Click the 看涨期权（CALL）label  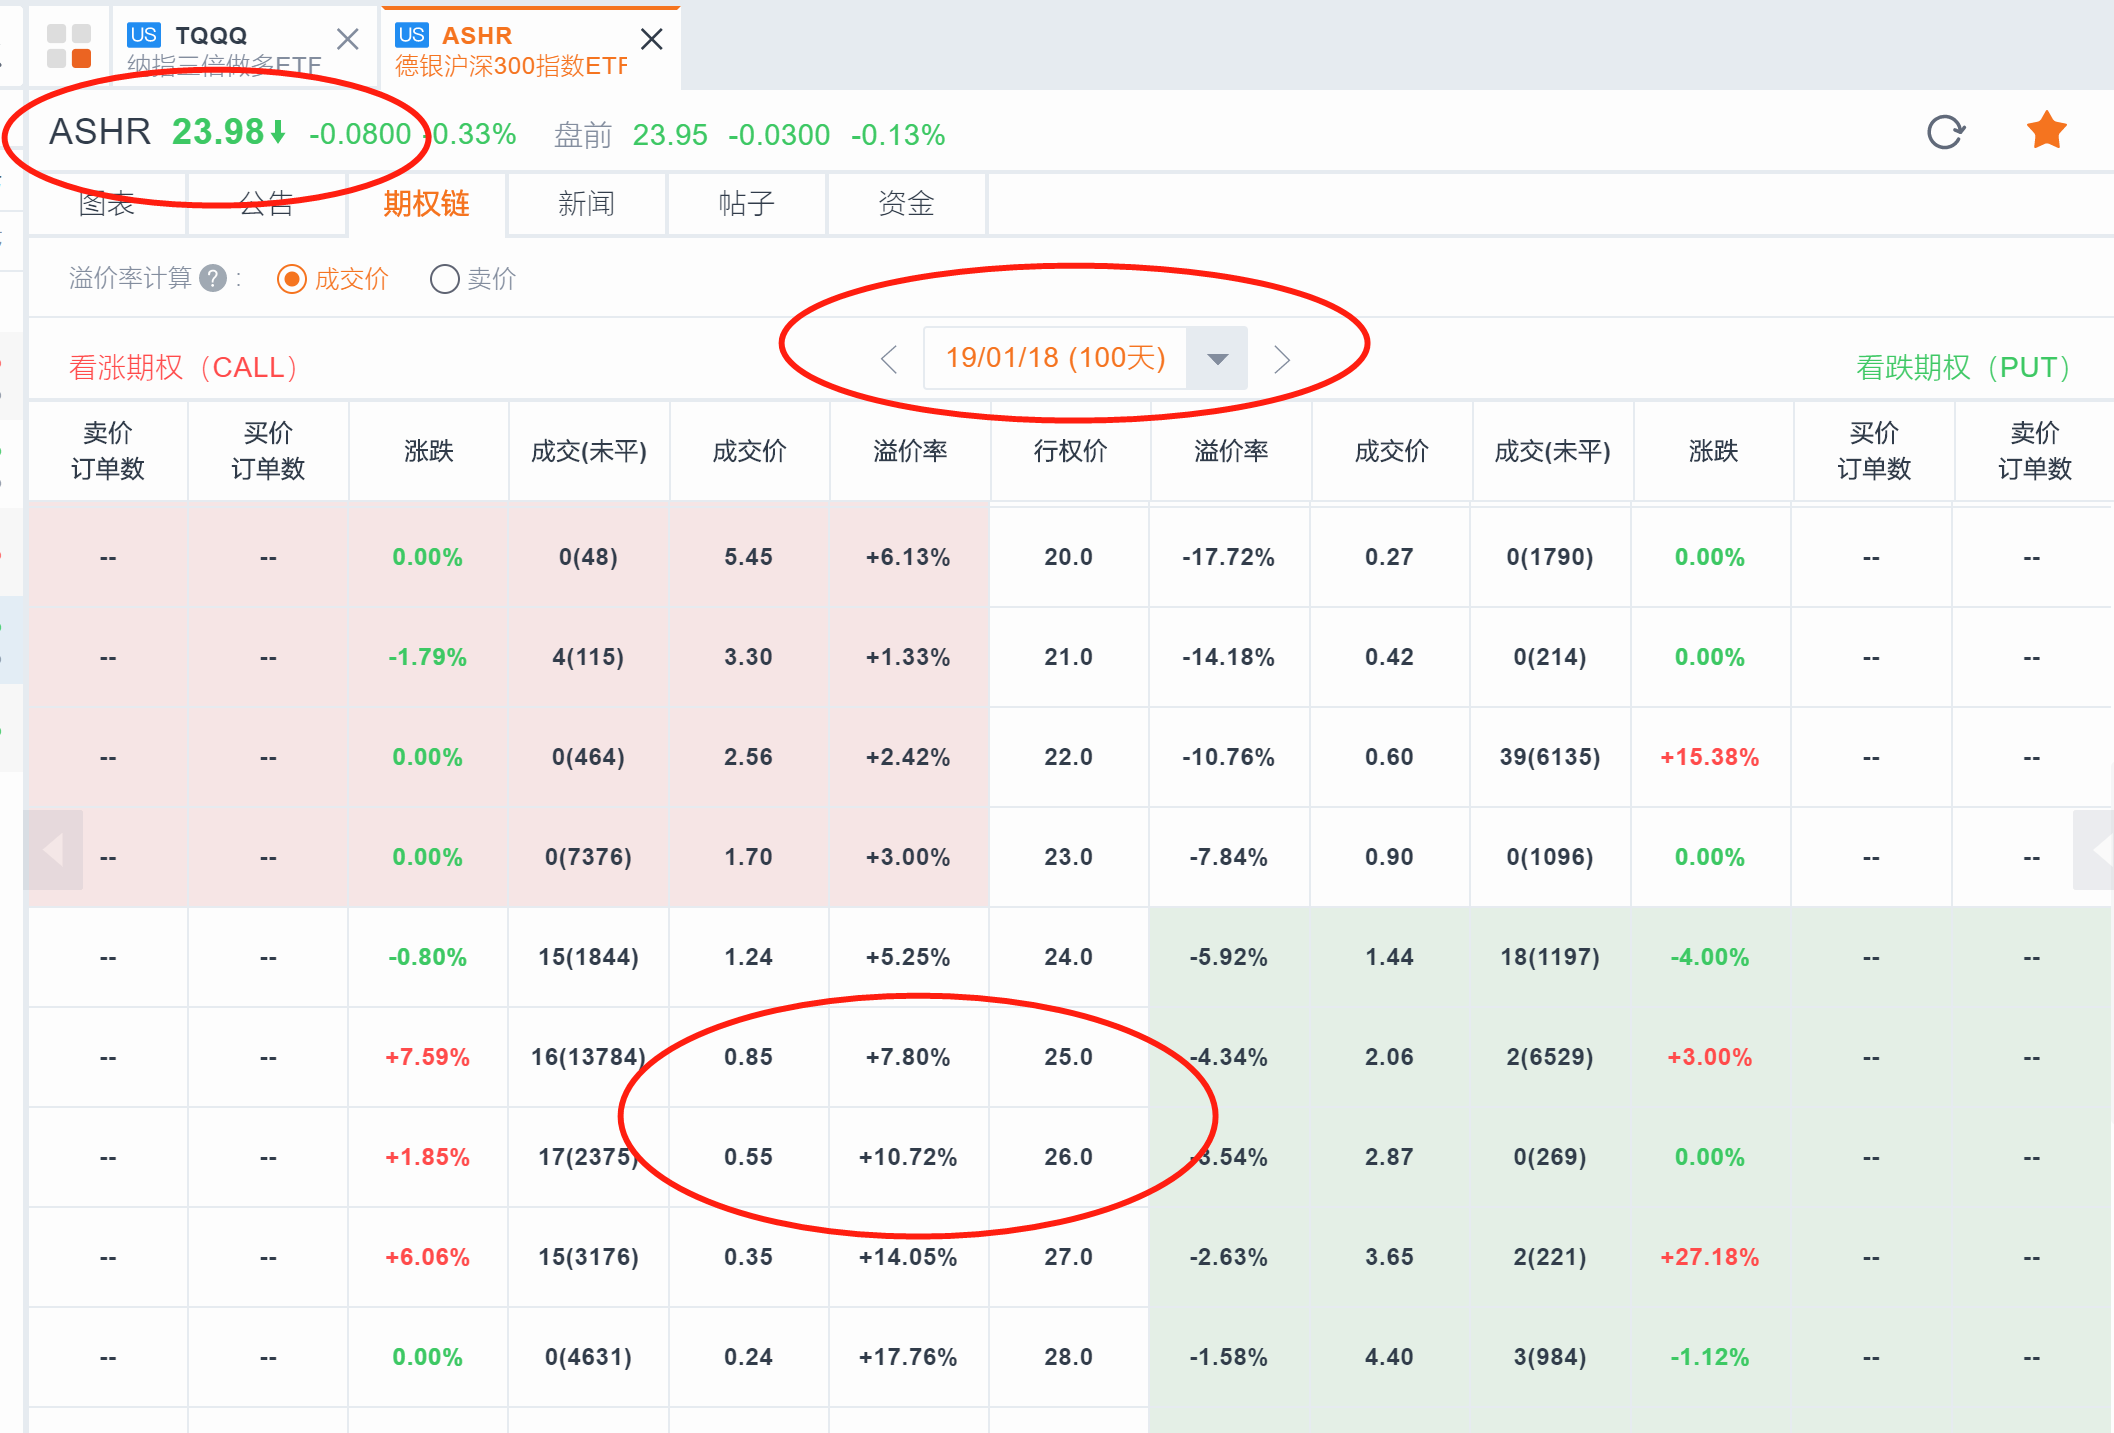coord(185,367)
